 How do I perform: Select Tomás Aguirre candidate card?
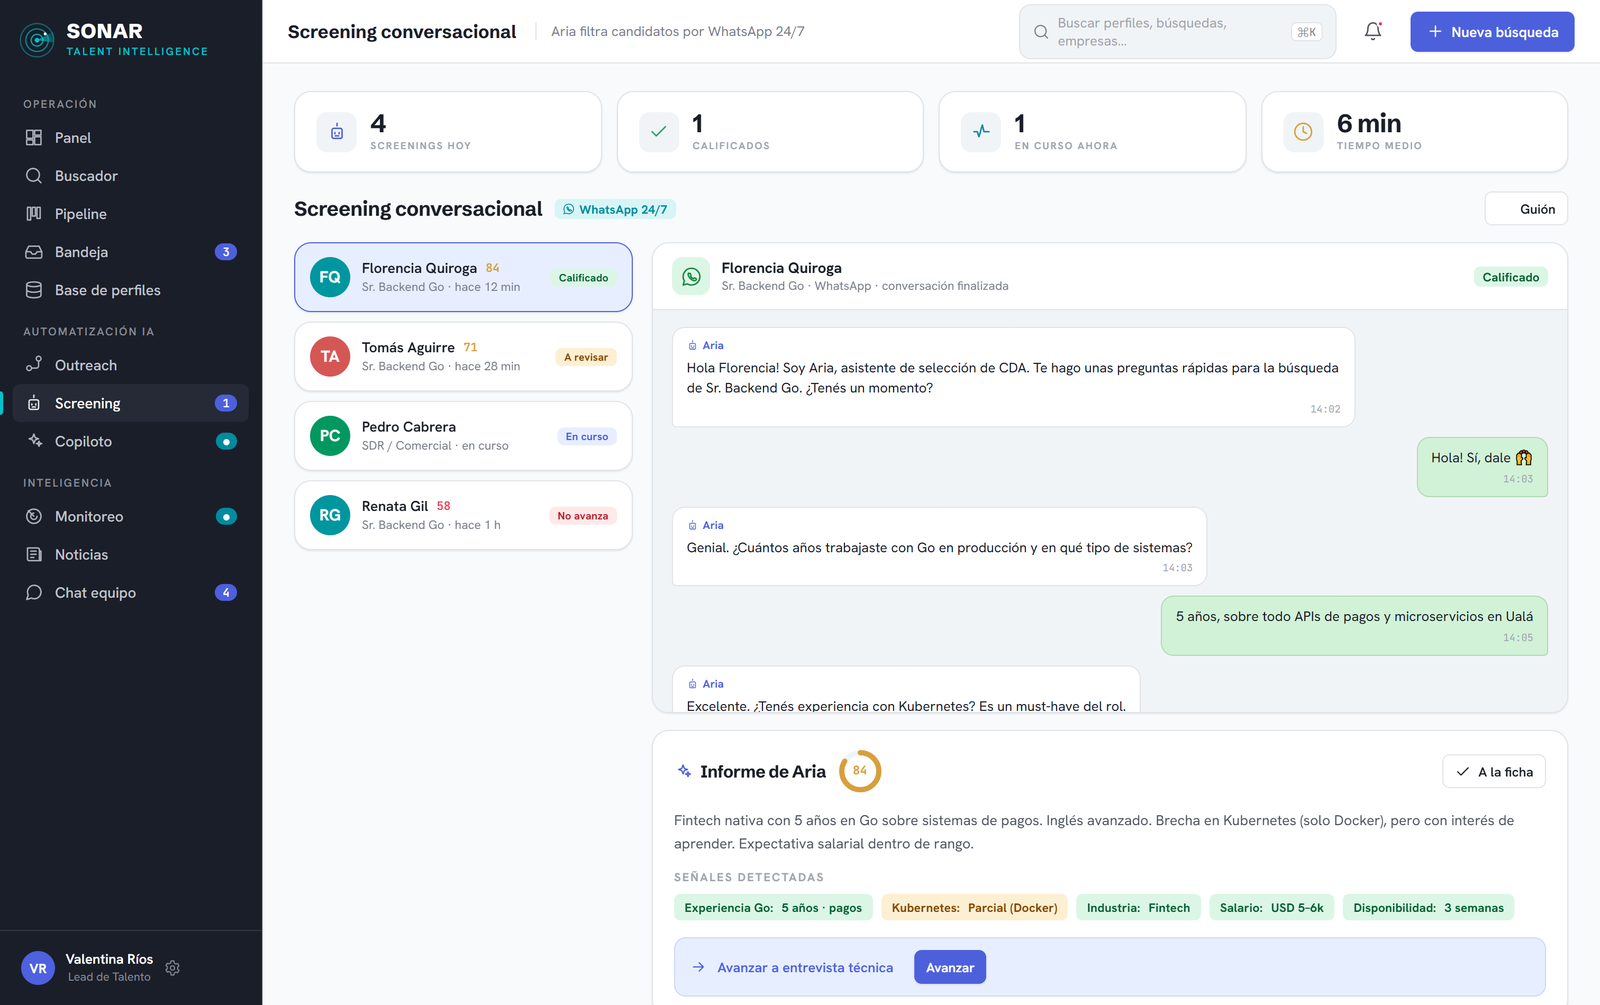(x=463, y=357)
